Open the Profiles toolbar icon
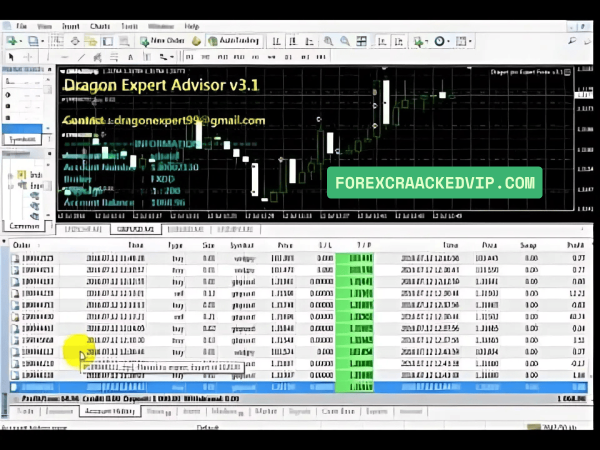The image size is (600, 450). click(x=33, y=41)
